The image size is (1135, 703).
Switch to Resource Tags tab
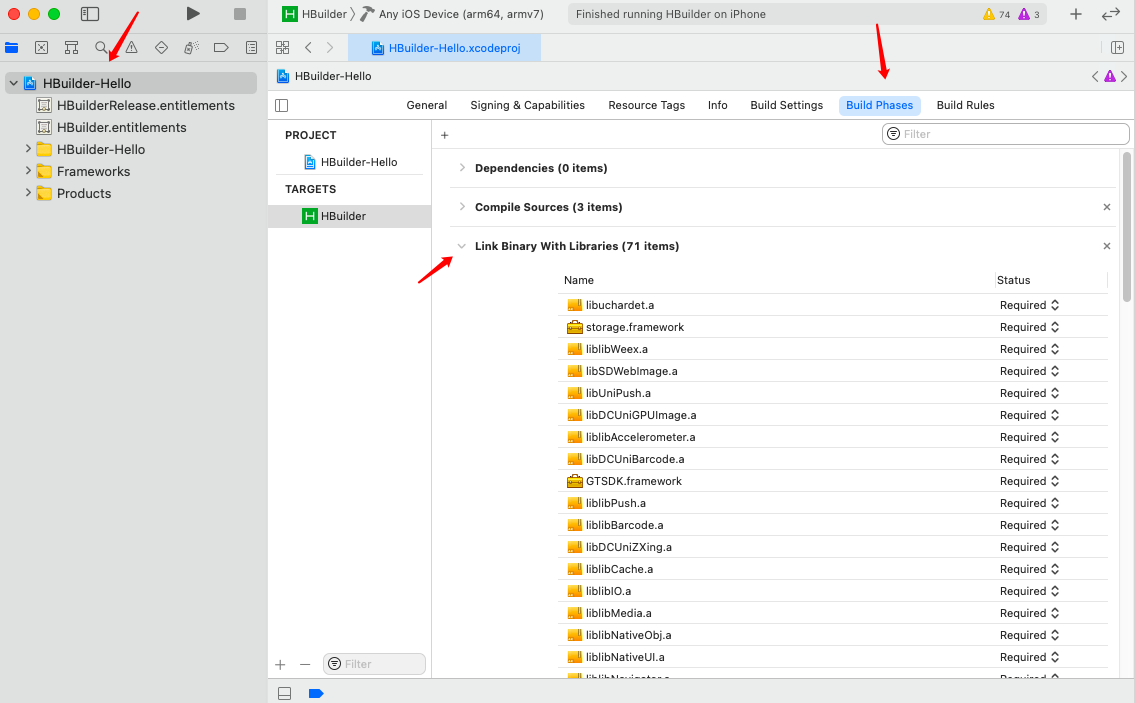(x=646, y=105)
